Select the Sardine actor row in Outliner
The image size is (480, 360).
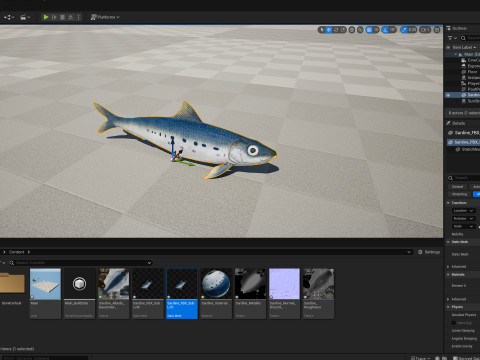pos(463,95)
